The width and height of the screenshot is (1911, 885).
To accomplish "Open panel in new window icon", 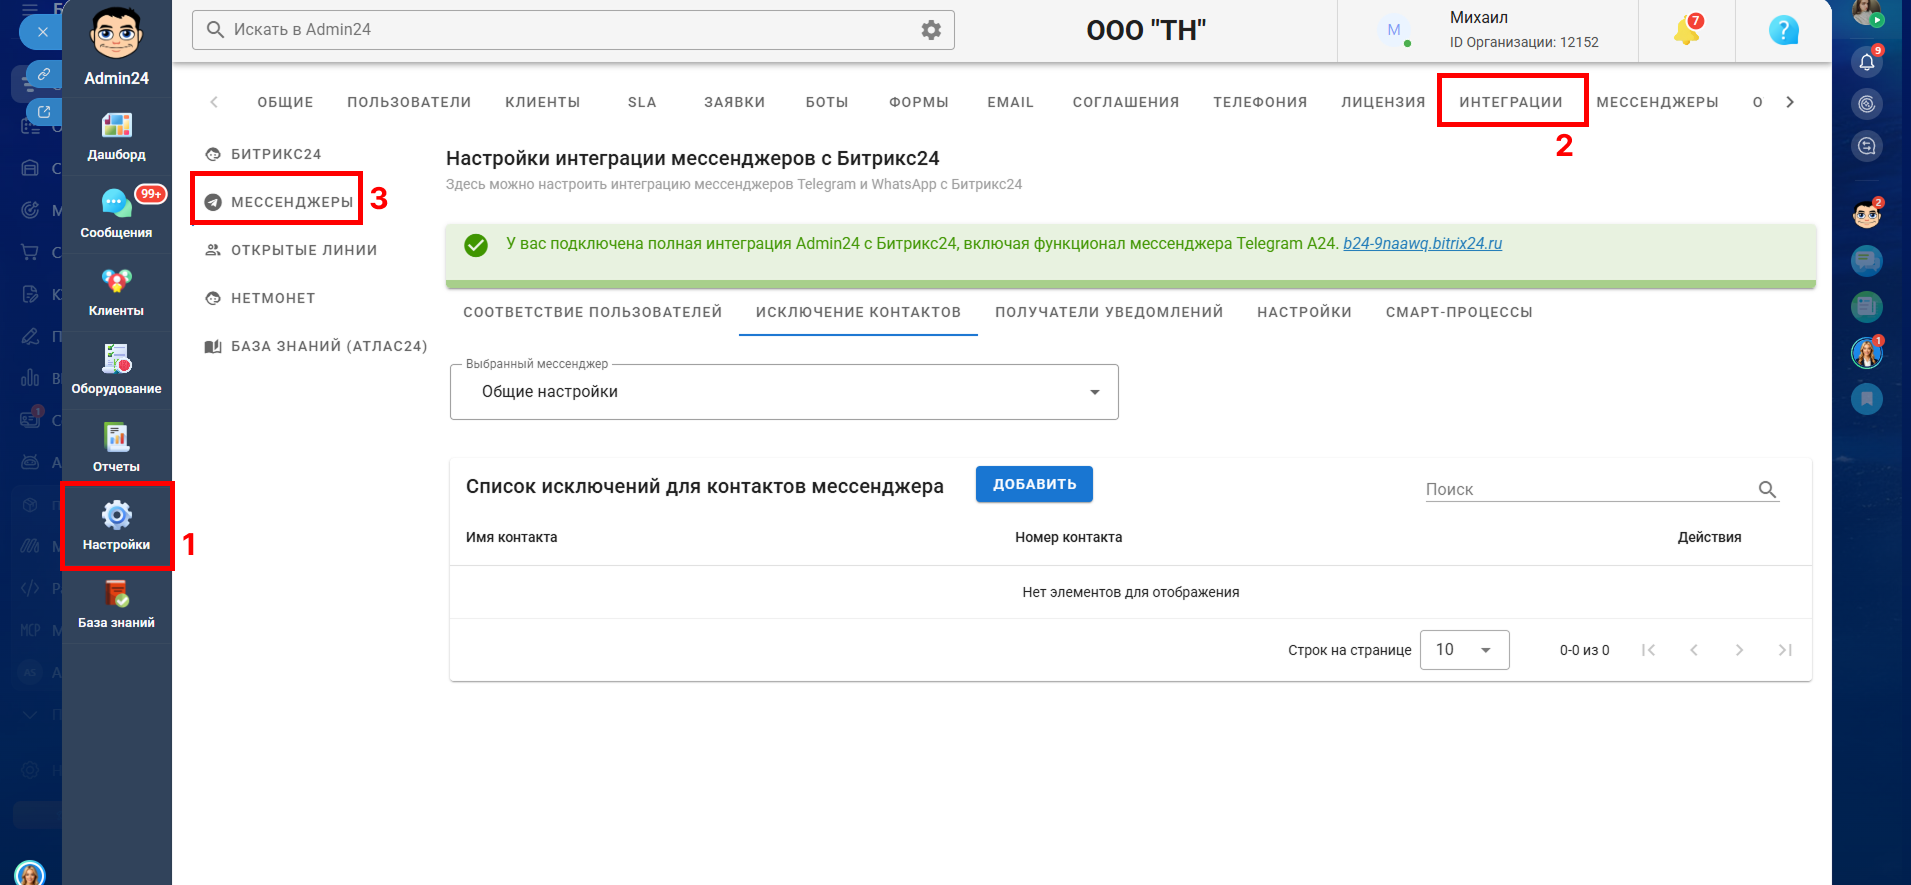I will click(x=43, y=111).
